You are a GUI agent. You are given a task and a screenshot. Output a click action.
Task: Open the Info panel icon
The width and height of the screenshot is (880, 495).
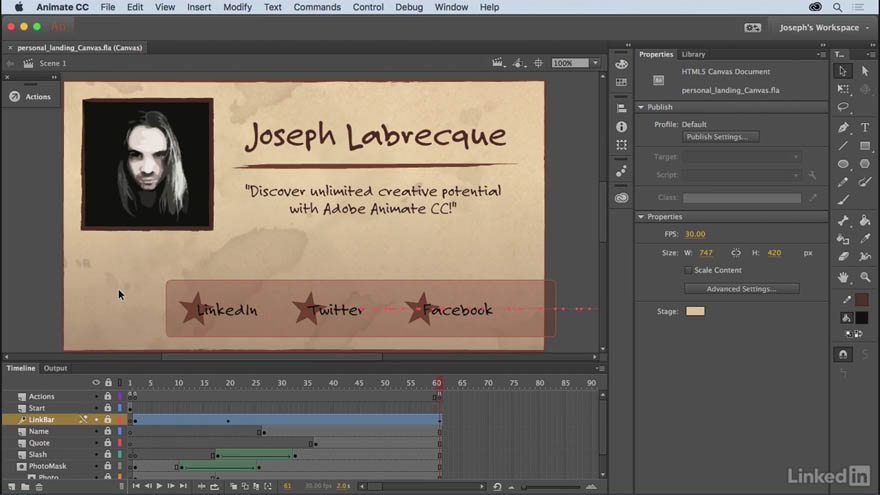click(621, 127)
